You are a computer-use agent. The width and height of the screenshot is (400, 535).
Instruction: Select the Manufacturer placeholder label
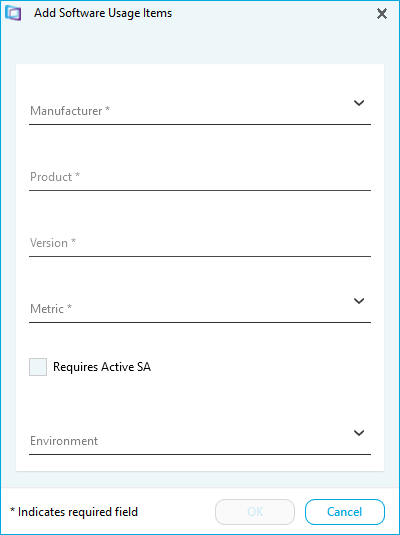point(70,111)
